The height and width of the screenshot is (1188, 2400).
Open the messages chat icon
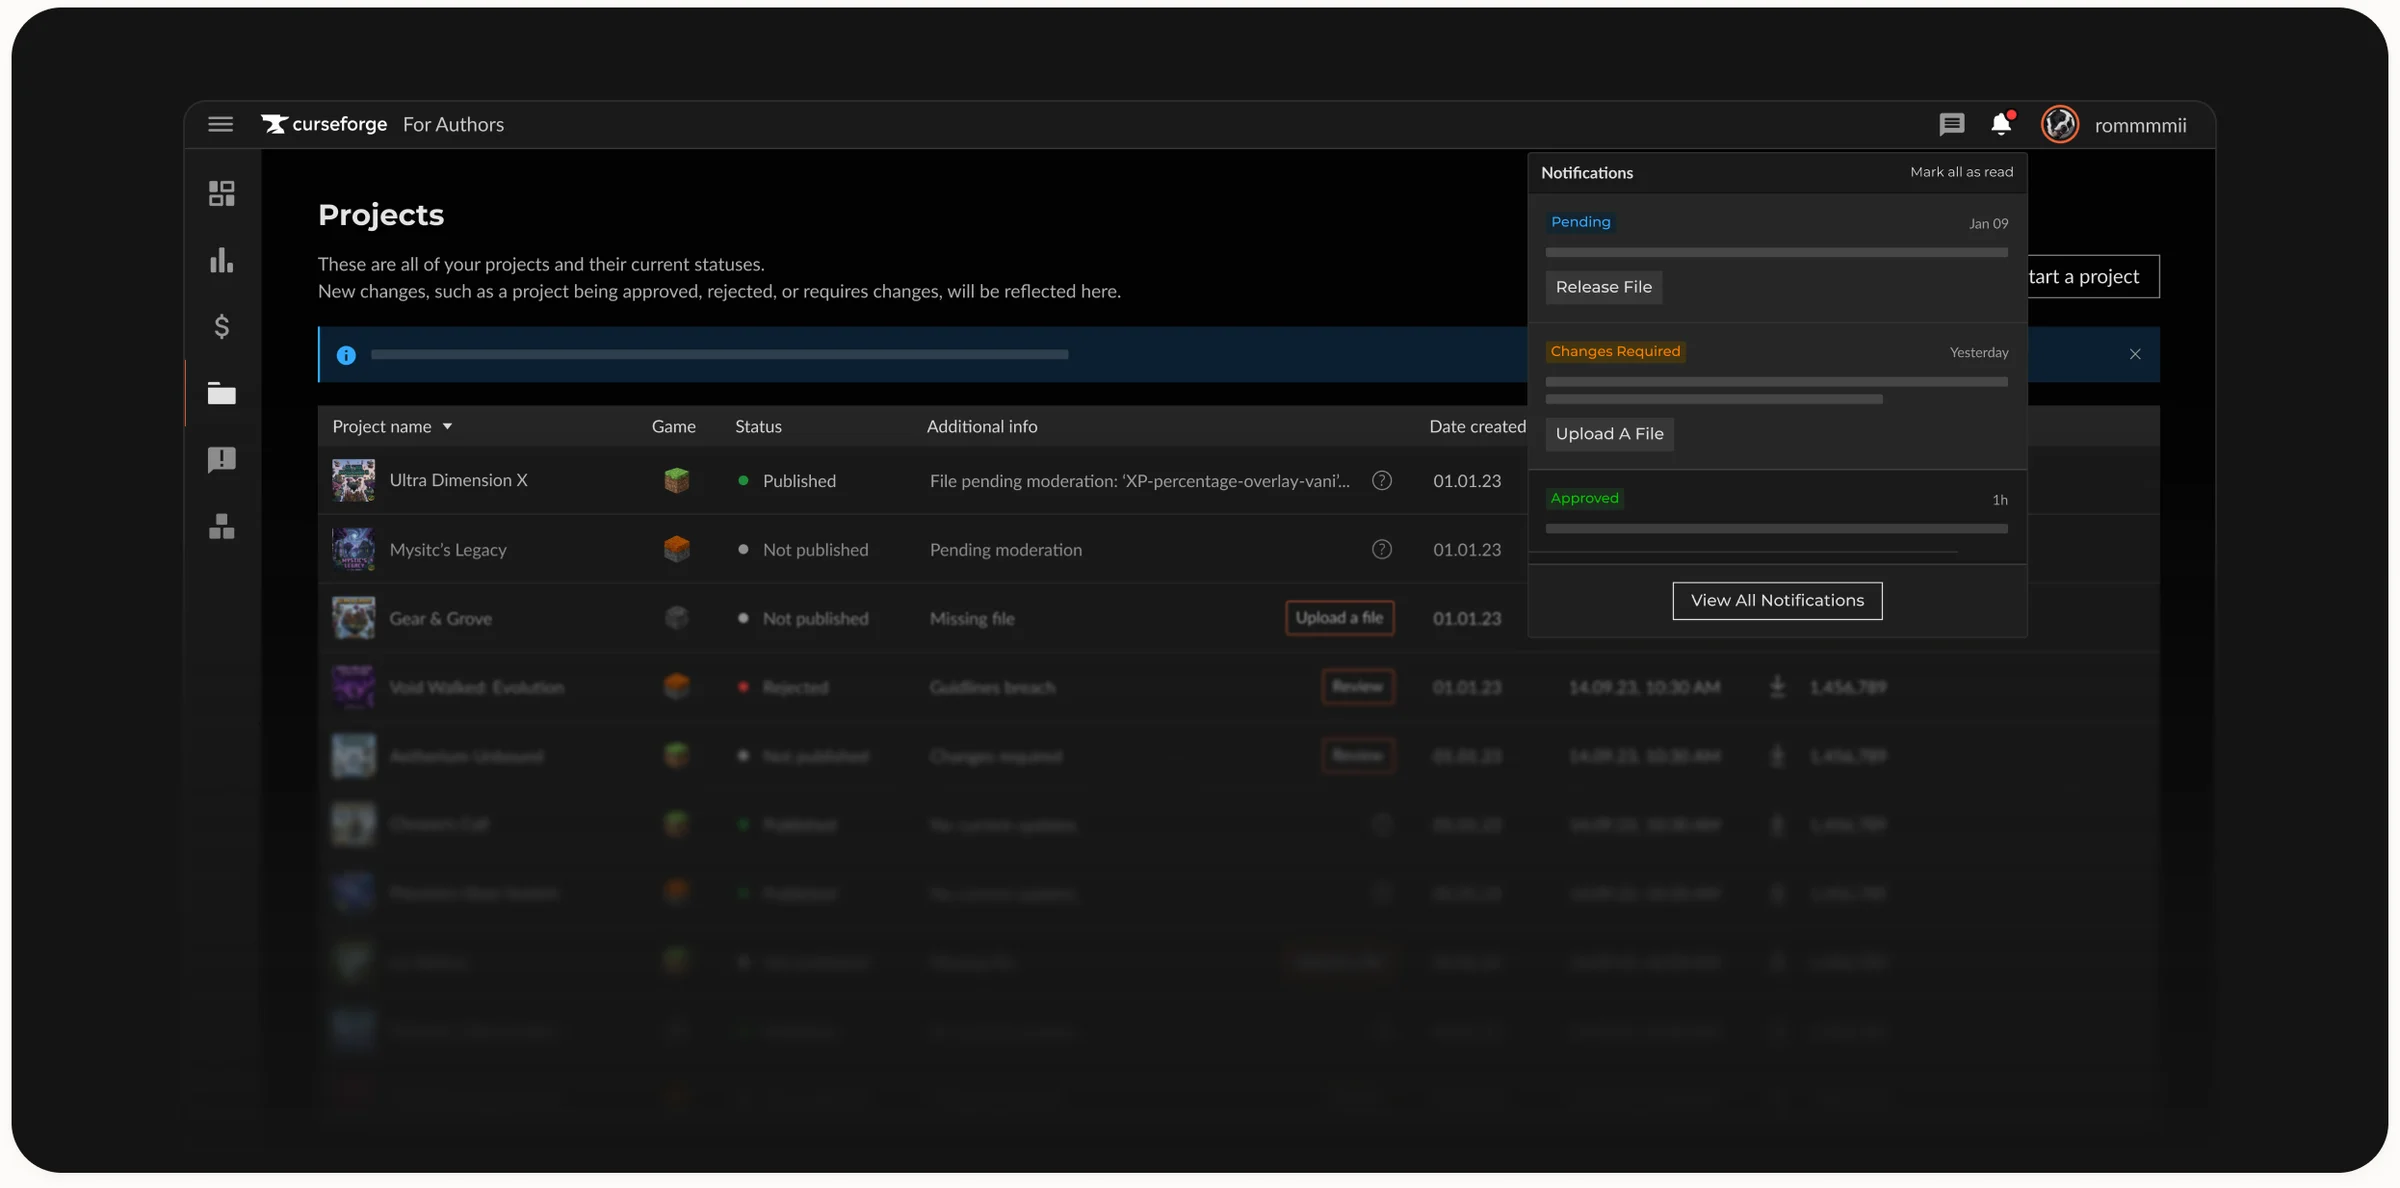pos(1951,124)
